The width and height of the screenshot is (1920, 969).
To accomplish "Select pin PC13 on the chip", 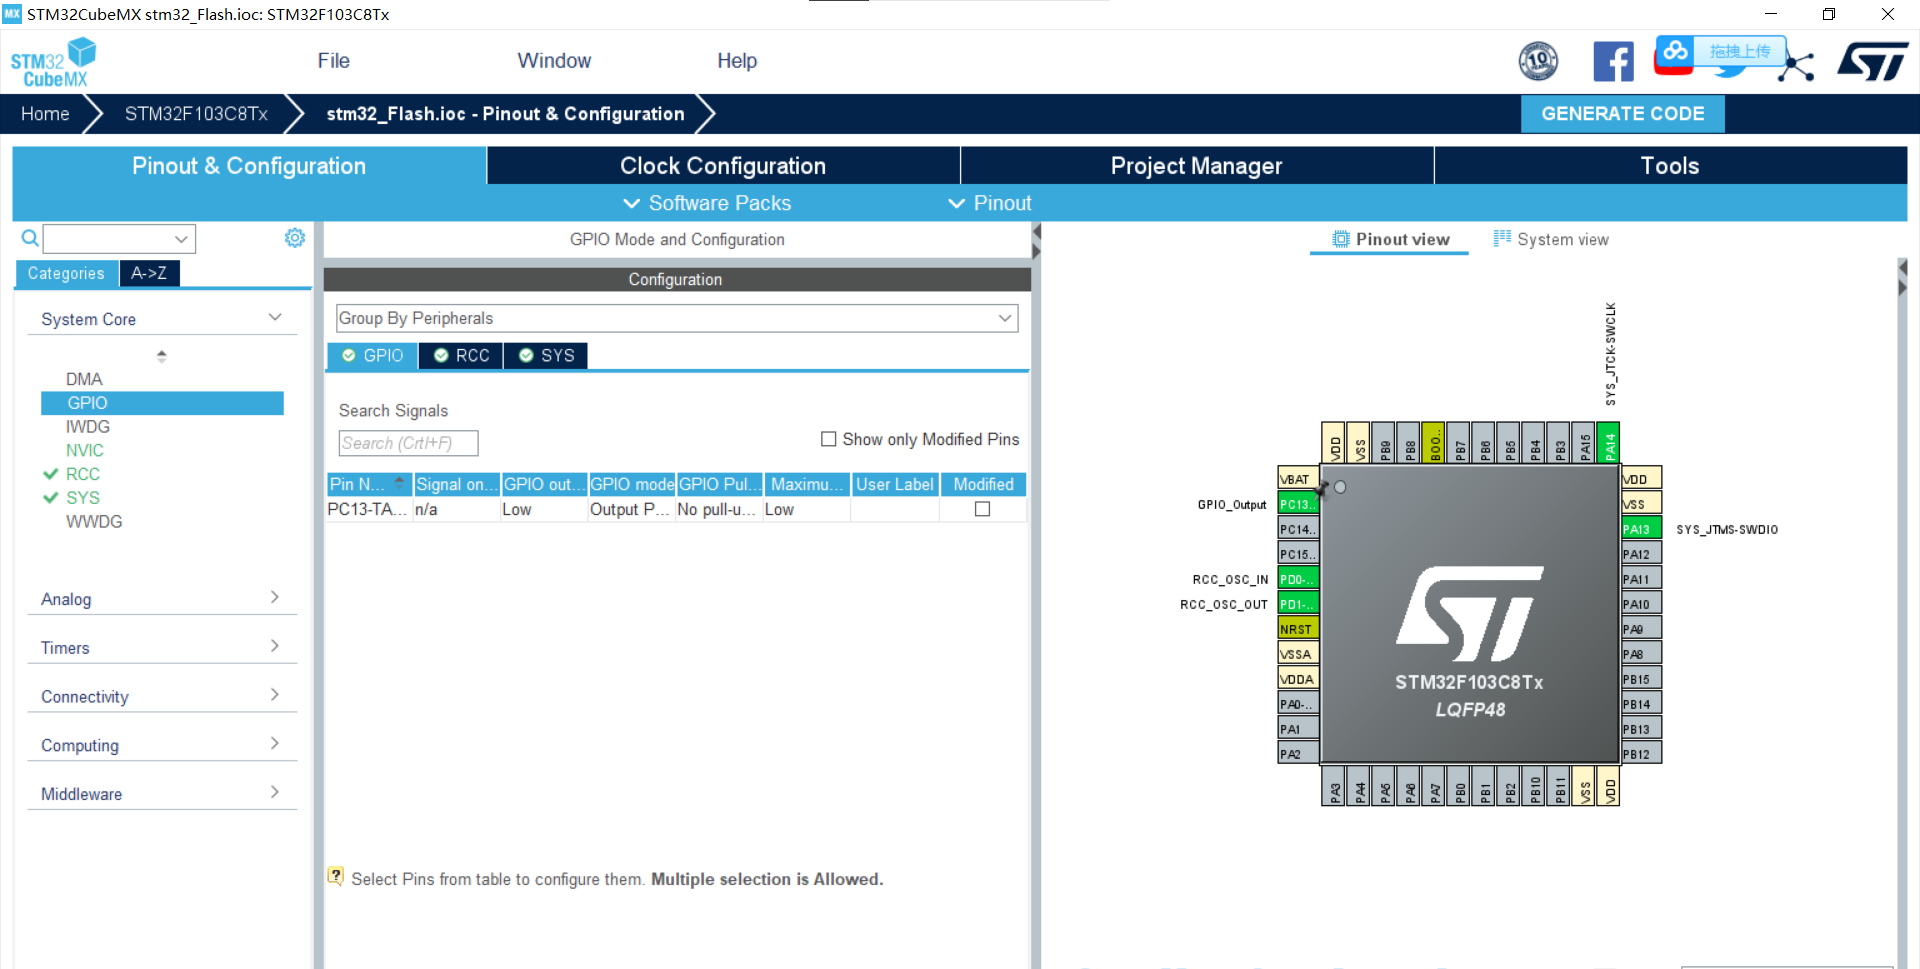I will click(x=1298, y=504).
